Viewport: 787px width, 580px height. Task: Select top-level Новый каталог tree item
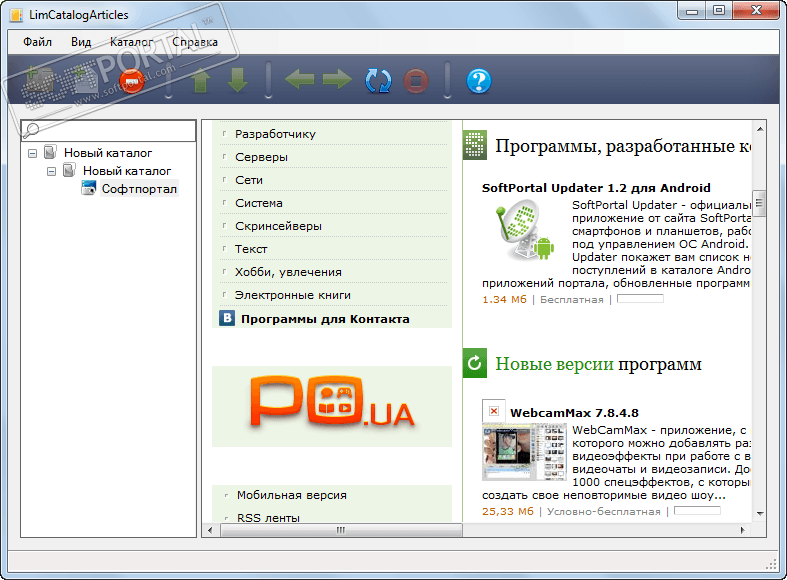pyautogui.click(x=108, y=153)
